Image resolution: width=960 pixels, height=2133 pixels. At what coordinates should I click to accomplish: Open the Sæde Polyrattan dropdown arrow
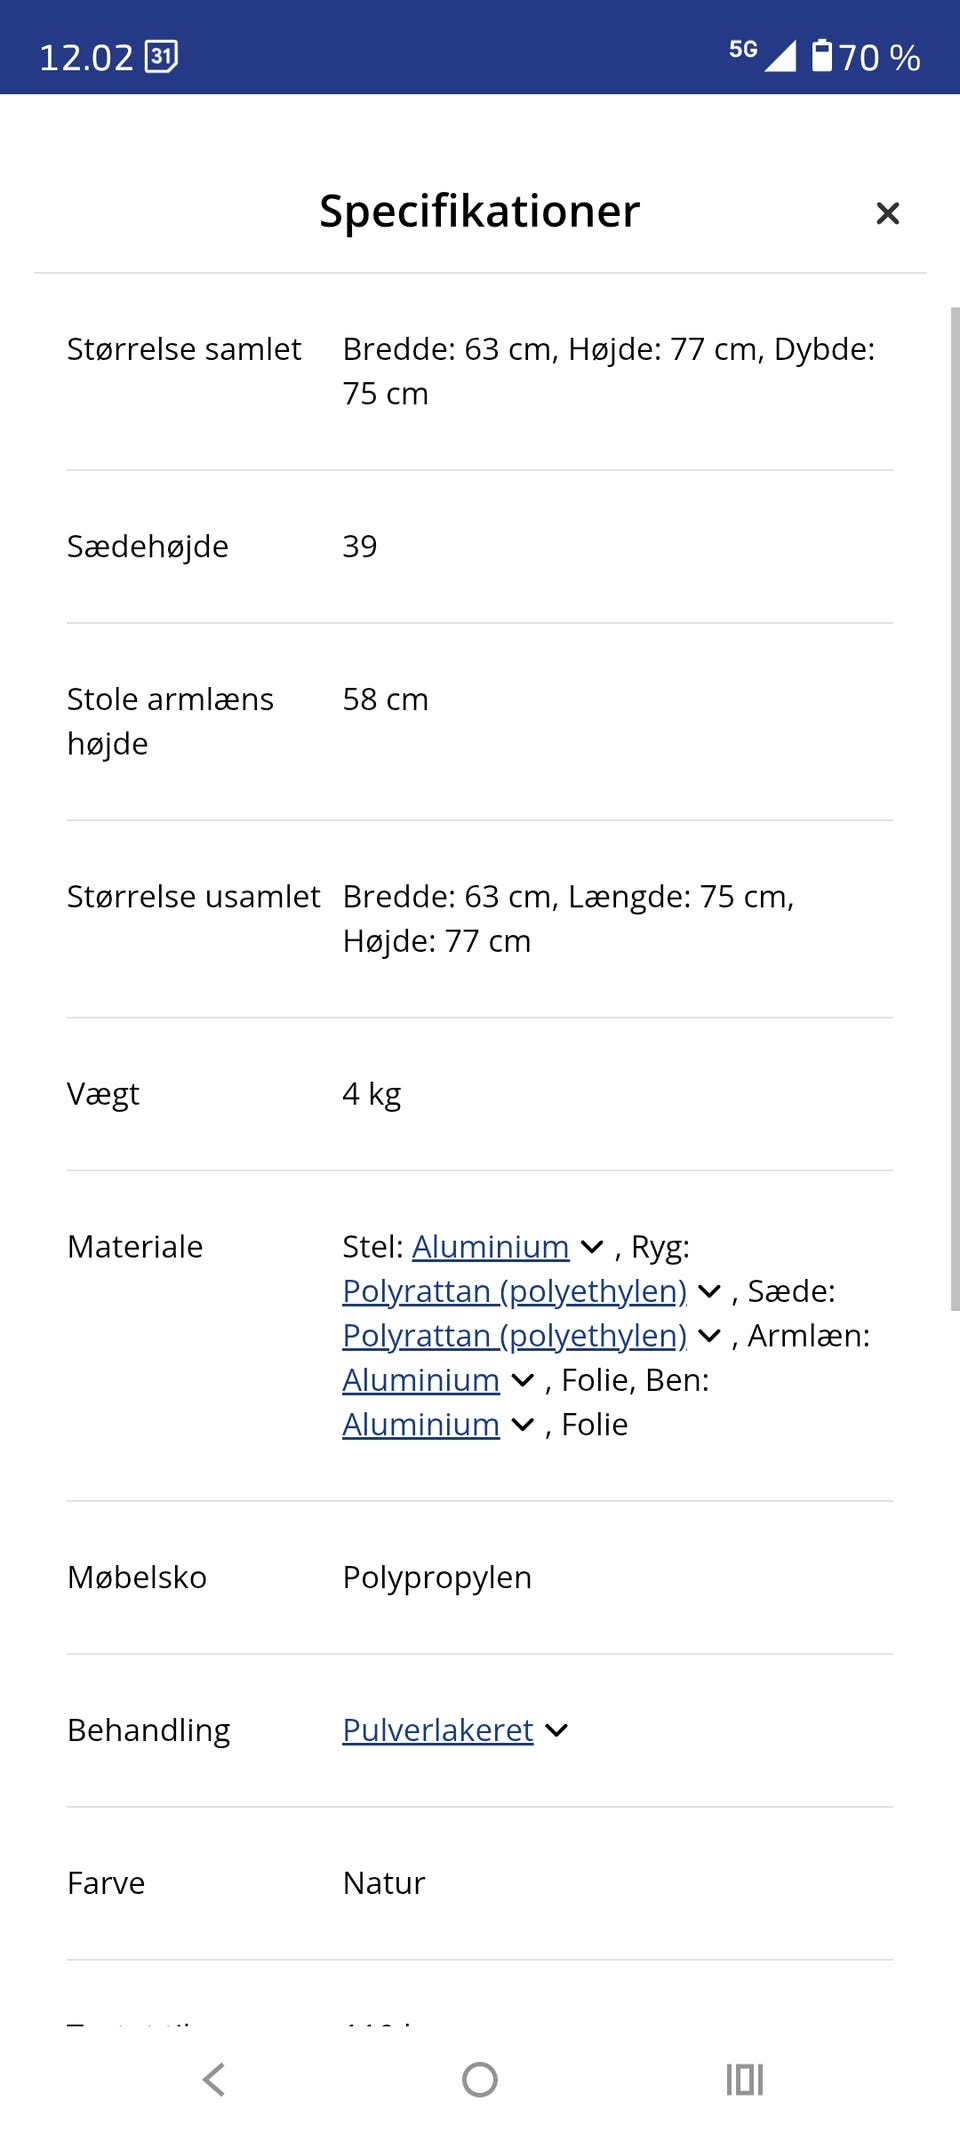709,1336
